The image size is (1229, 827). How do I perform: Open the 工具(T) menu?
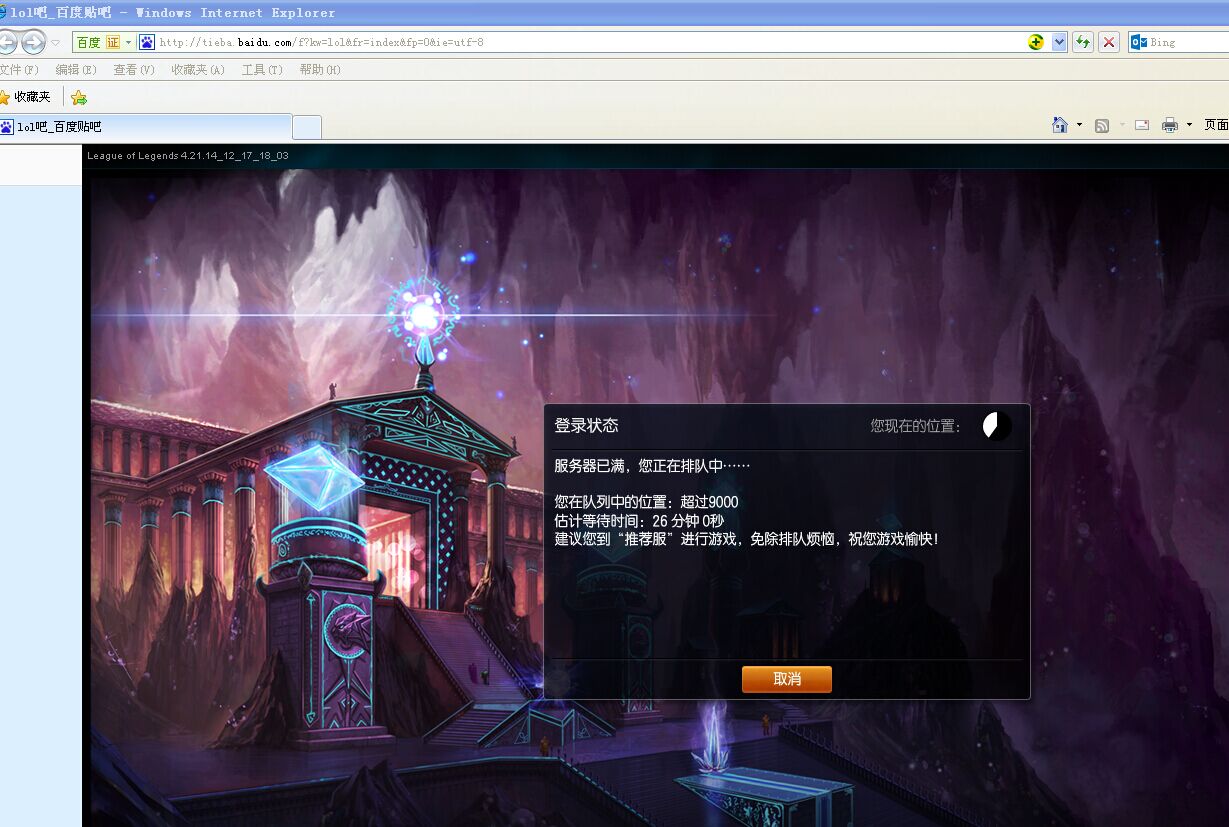coord(262,70)
